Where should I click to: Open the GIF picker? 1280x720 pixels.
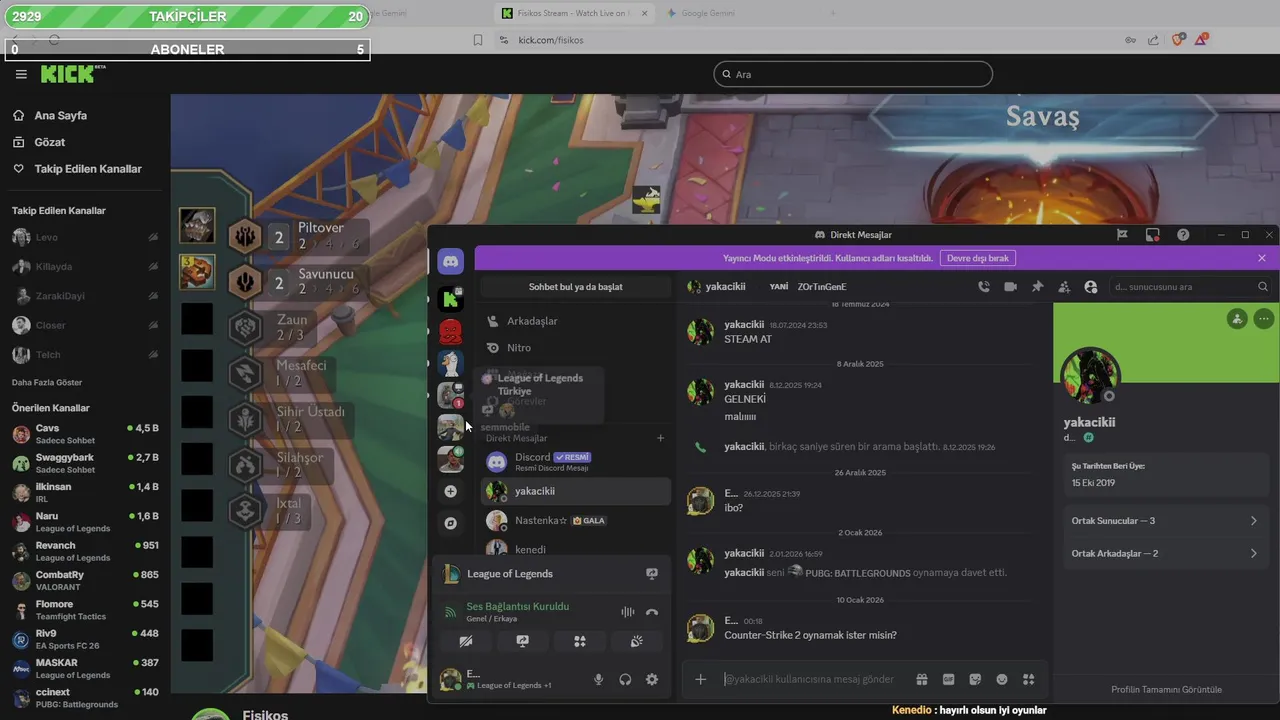click(949, 679)
